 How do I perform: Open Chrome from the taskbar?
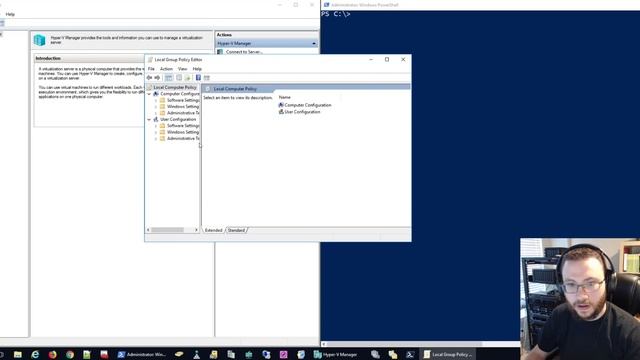(x=70, y=354)
